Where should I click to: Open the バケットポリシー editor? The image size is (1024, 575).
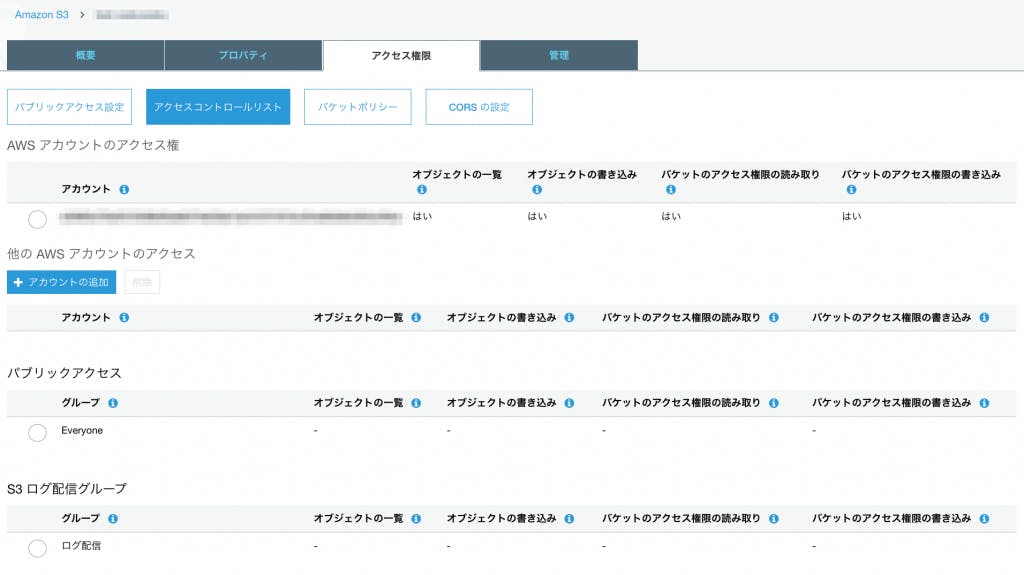(357, 107)
